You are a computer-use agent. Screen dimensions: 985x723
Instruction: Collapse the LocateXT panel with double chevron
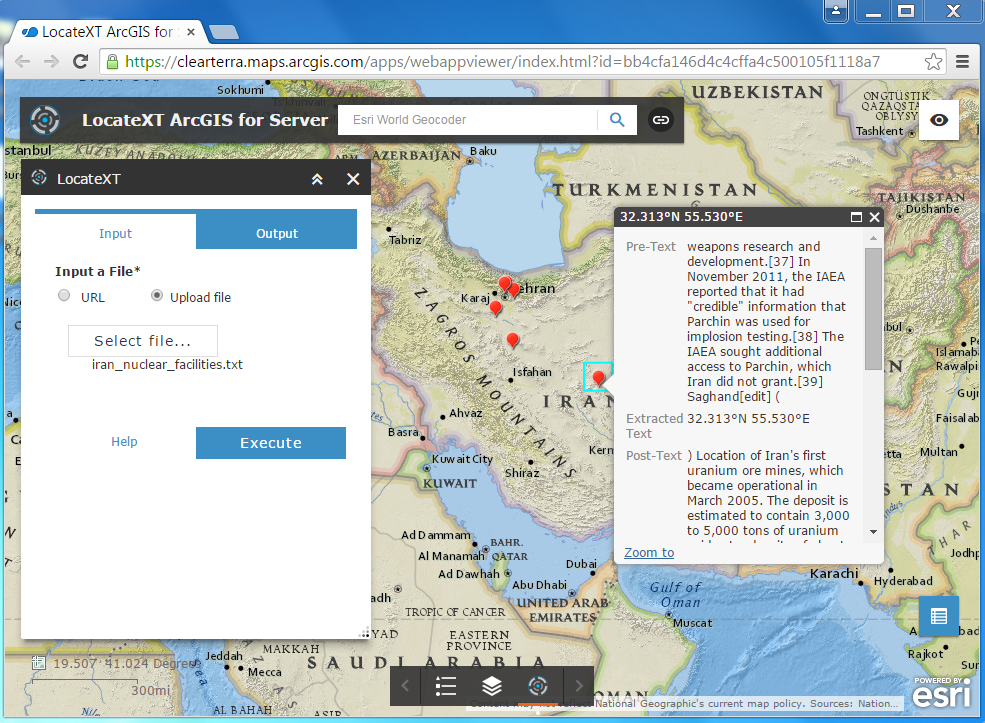[317, 179]
